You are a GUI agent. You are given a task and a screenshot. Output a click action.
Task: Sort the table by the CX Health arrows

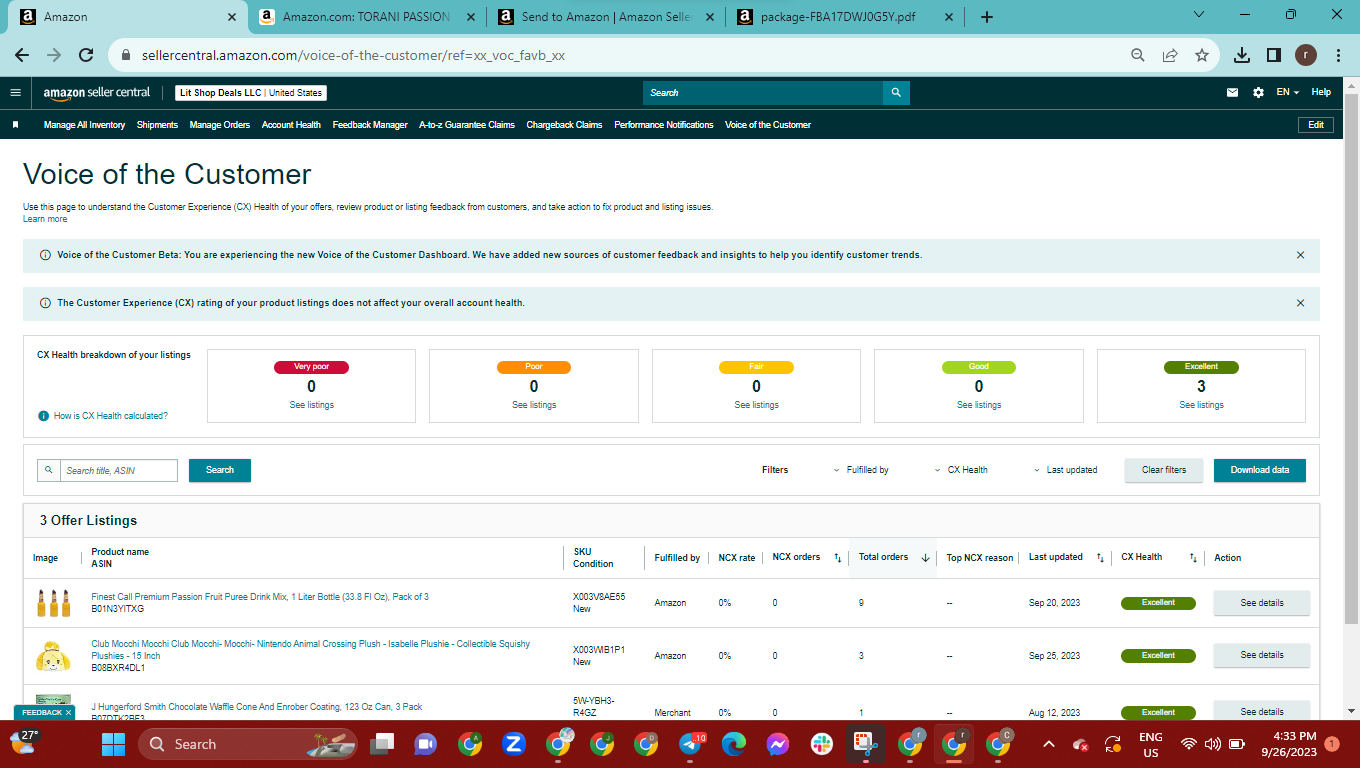pyautogui.click(x=1193, y=557)
